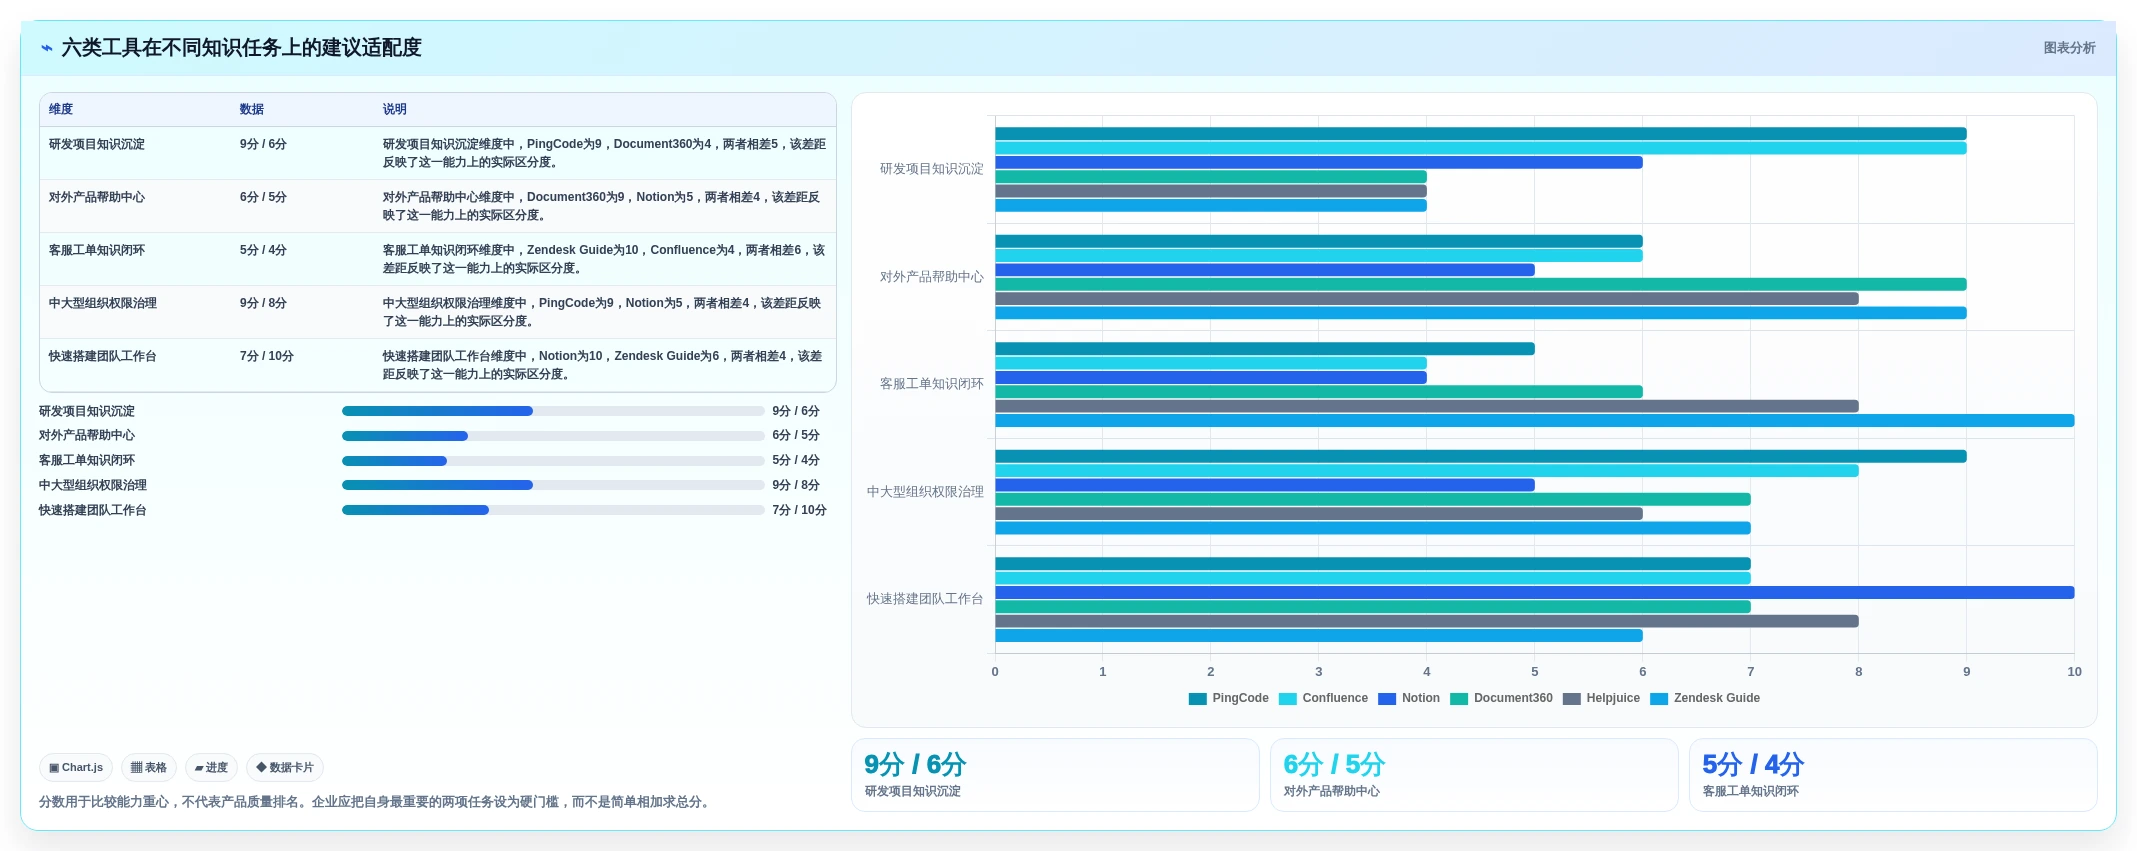Select the Chart.js tag chip
The height and width of the screenshot is (851, 2137).
pyautogui.click(x=76, y=768)
